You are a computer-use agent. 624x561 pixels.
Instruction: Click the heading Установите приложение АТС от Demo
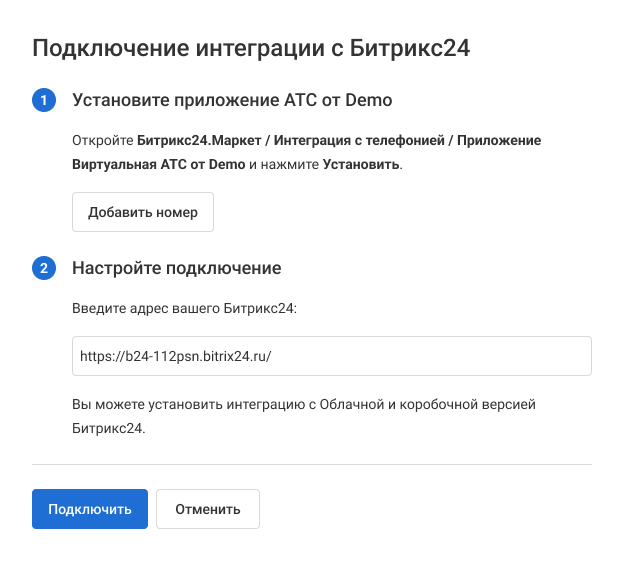pos(232,100)
